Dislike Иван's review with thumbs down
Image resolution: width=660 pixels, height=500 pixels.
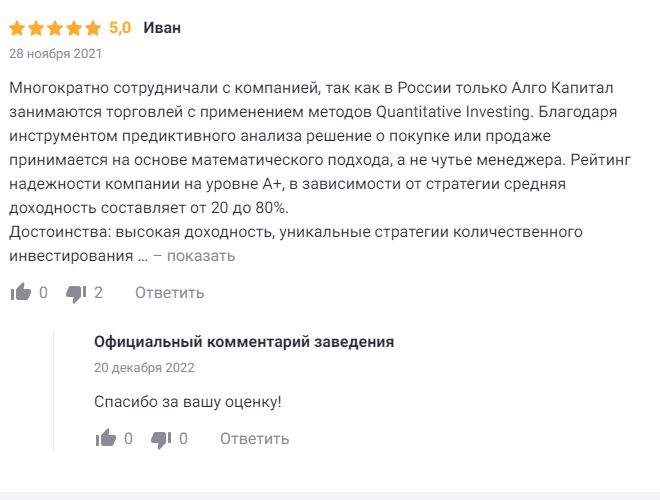[x=75, y=292]
